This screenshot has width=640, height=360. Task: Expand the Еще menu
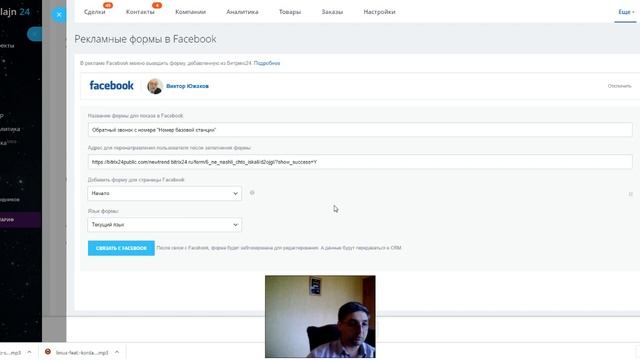coord(626,12)
